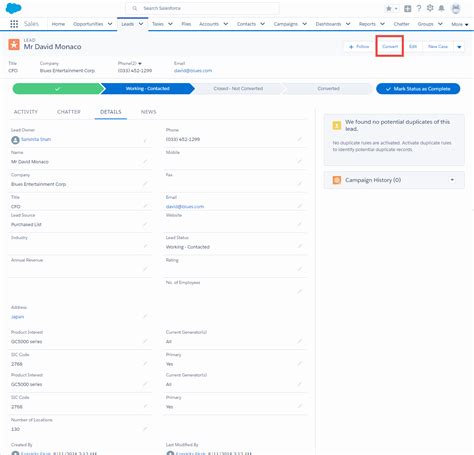474x455 pixels.
Task: Click the Fax field edit pencil
Action: 299,183
